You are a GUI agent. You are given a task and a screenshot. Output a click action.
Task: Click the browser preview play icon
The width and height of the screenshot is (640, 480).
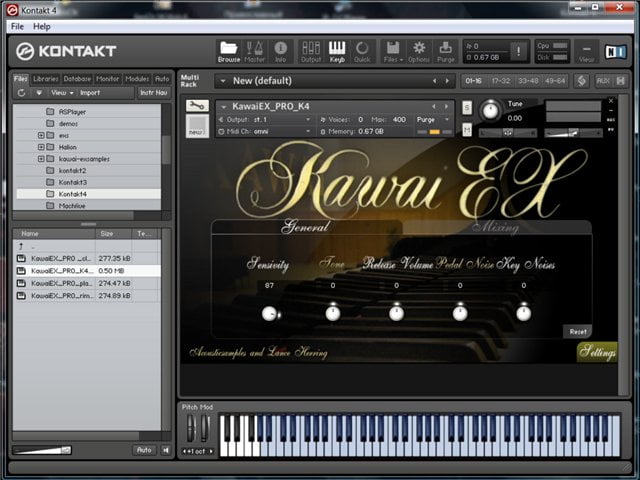coord(165,450)
